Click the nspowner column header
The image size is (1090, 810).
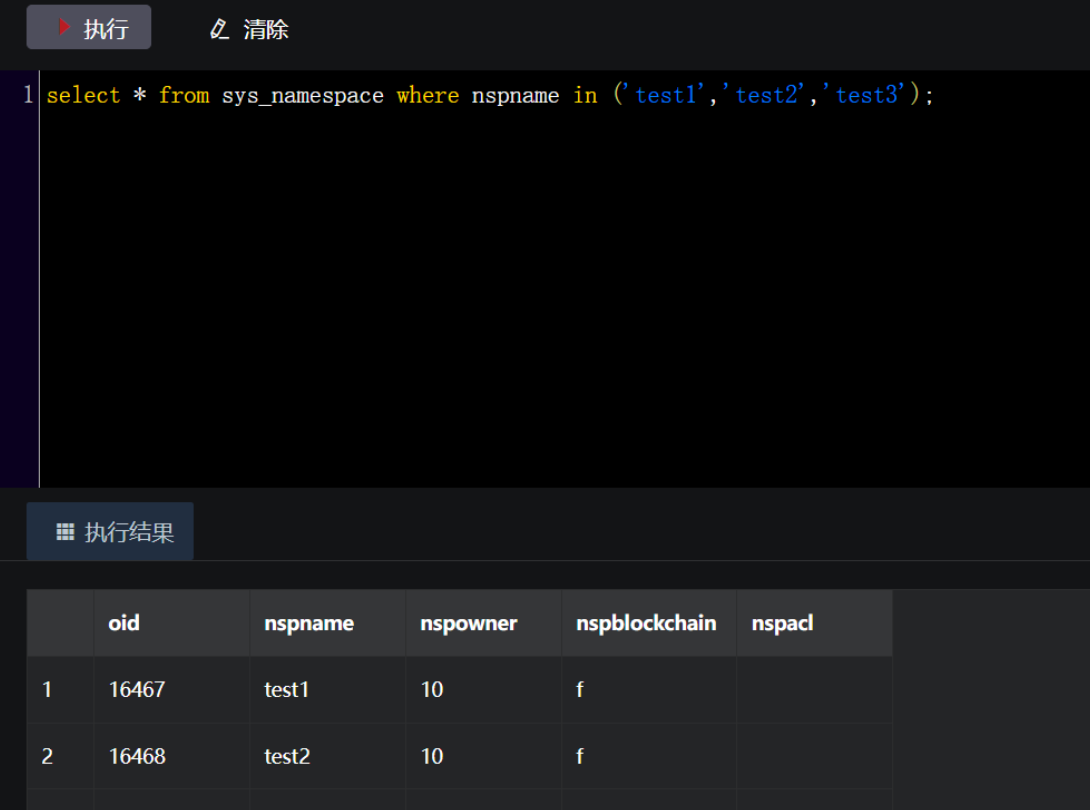pos(468,623)
